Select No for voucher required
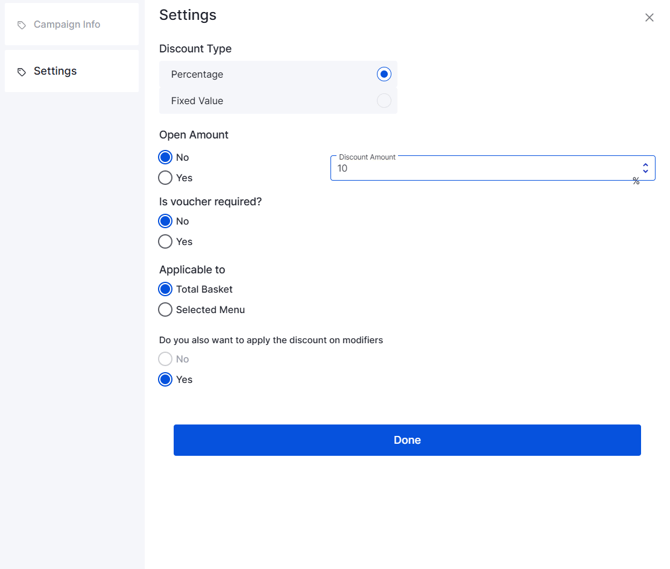 166,221
